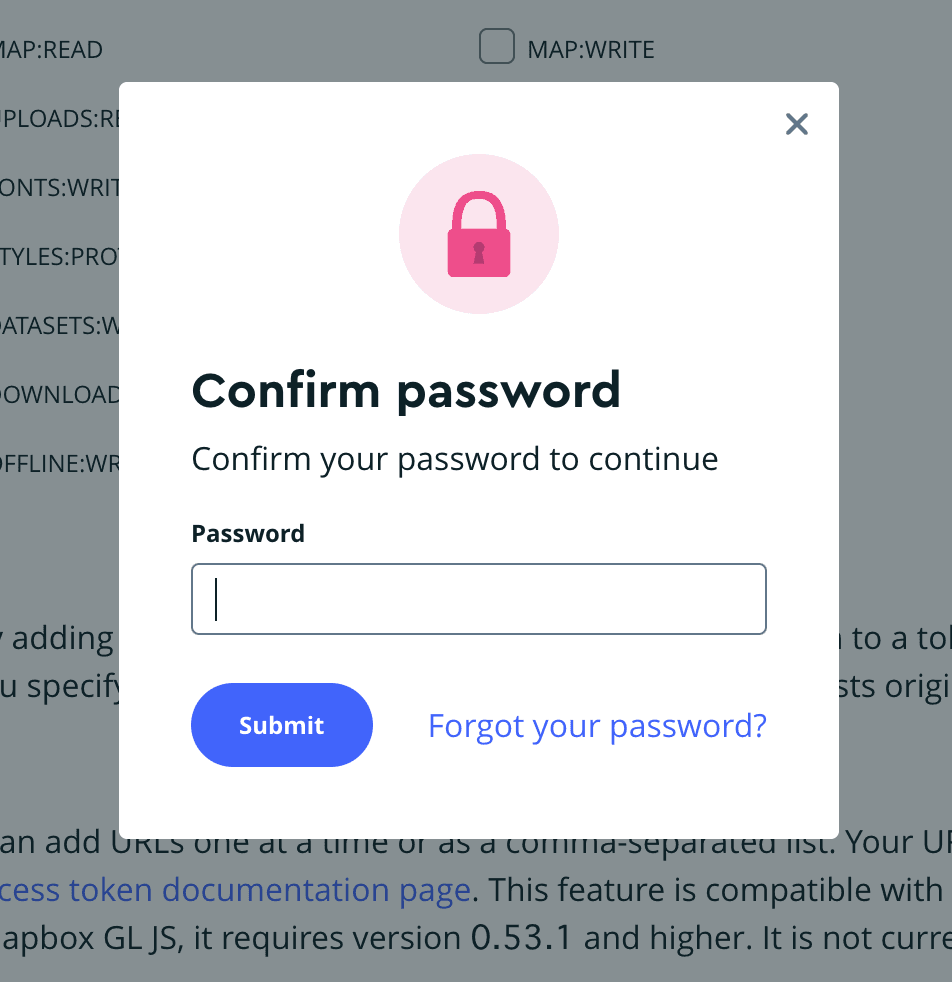Open the Forgot your password? link
Viewport: 952px width, 982px height.
598,726
